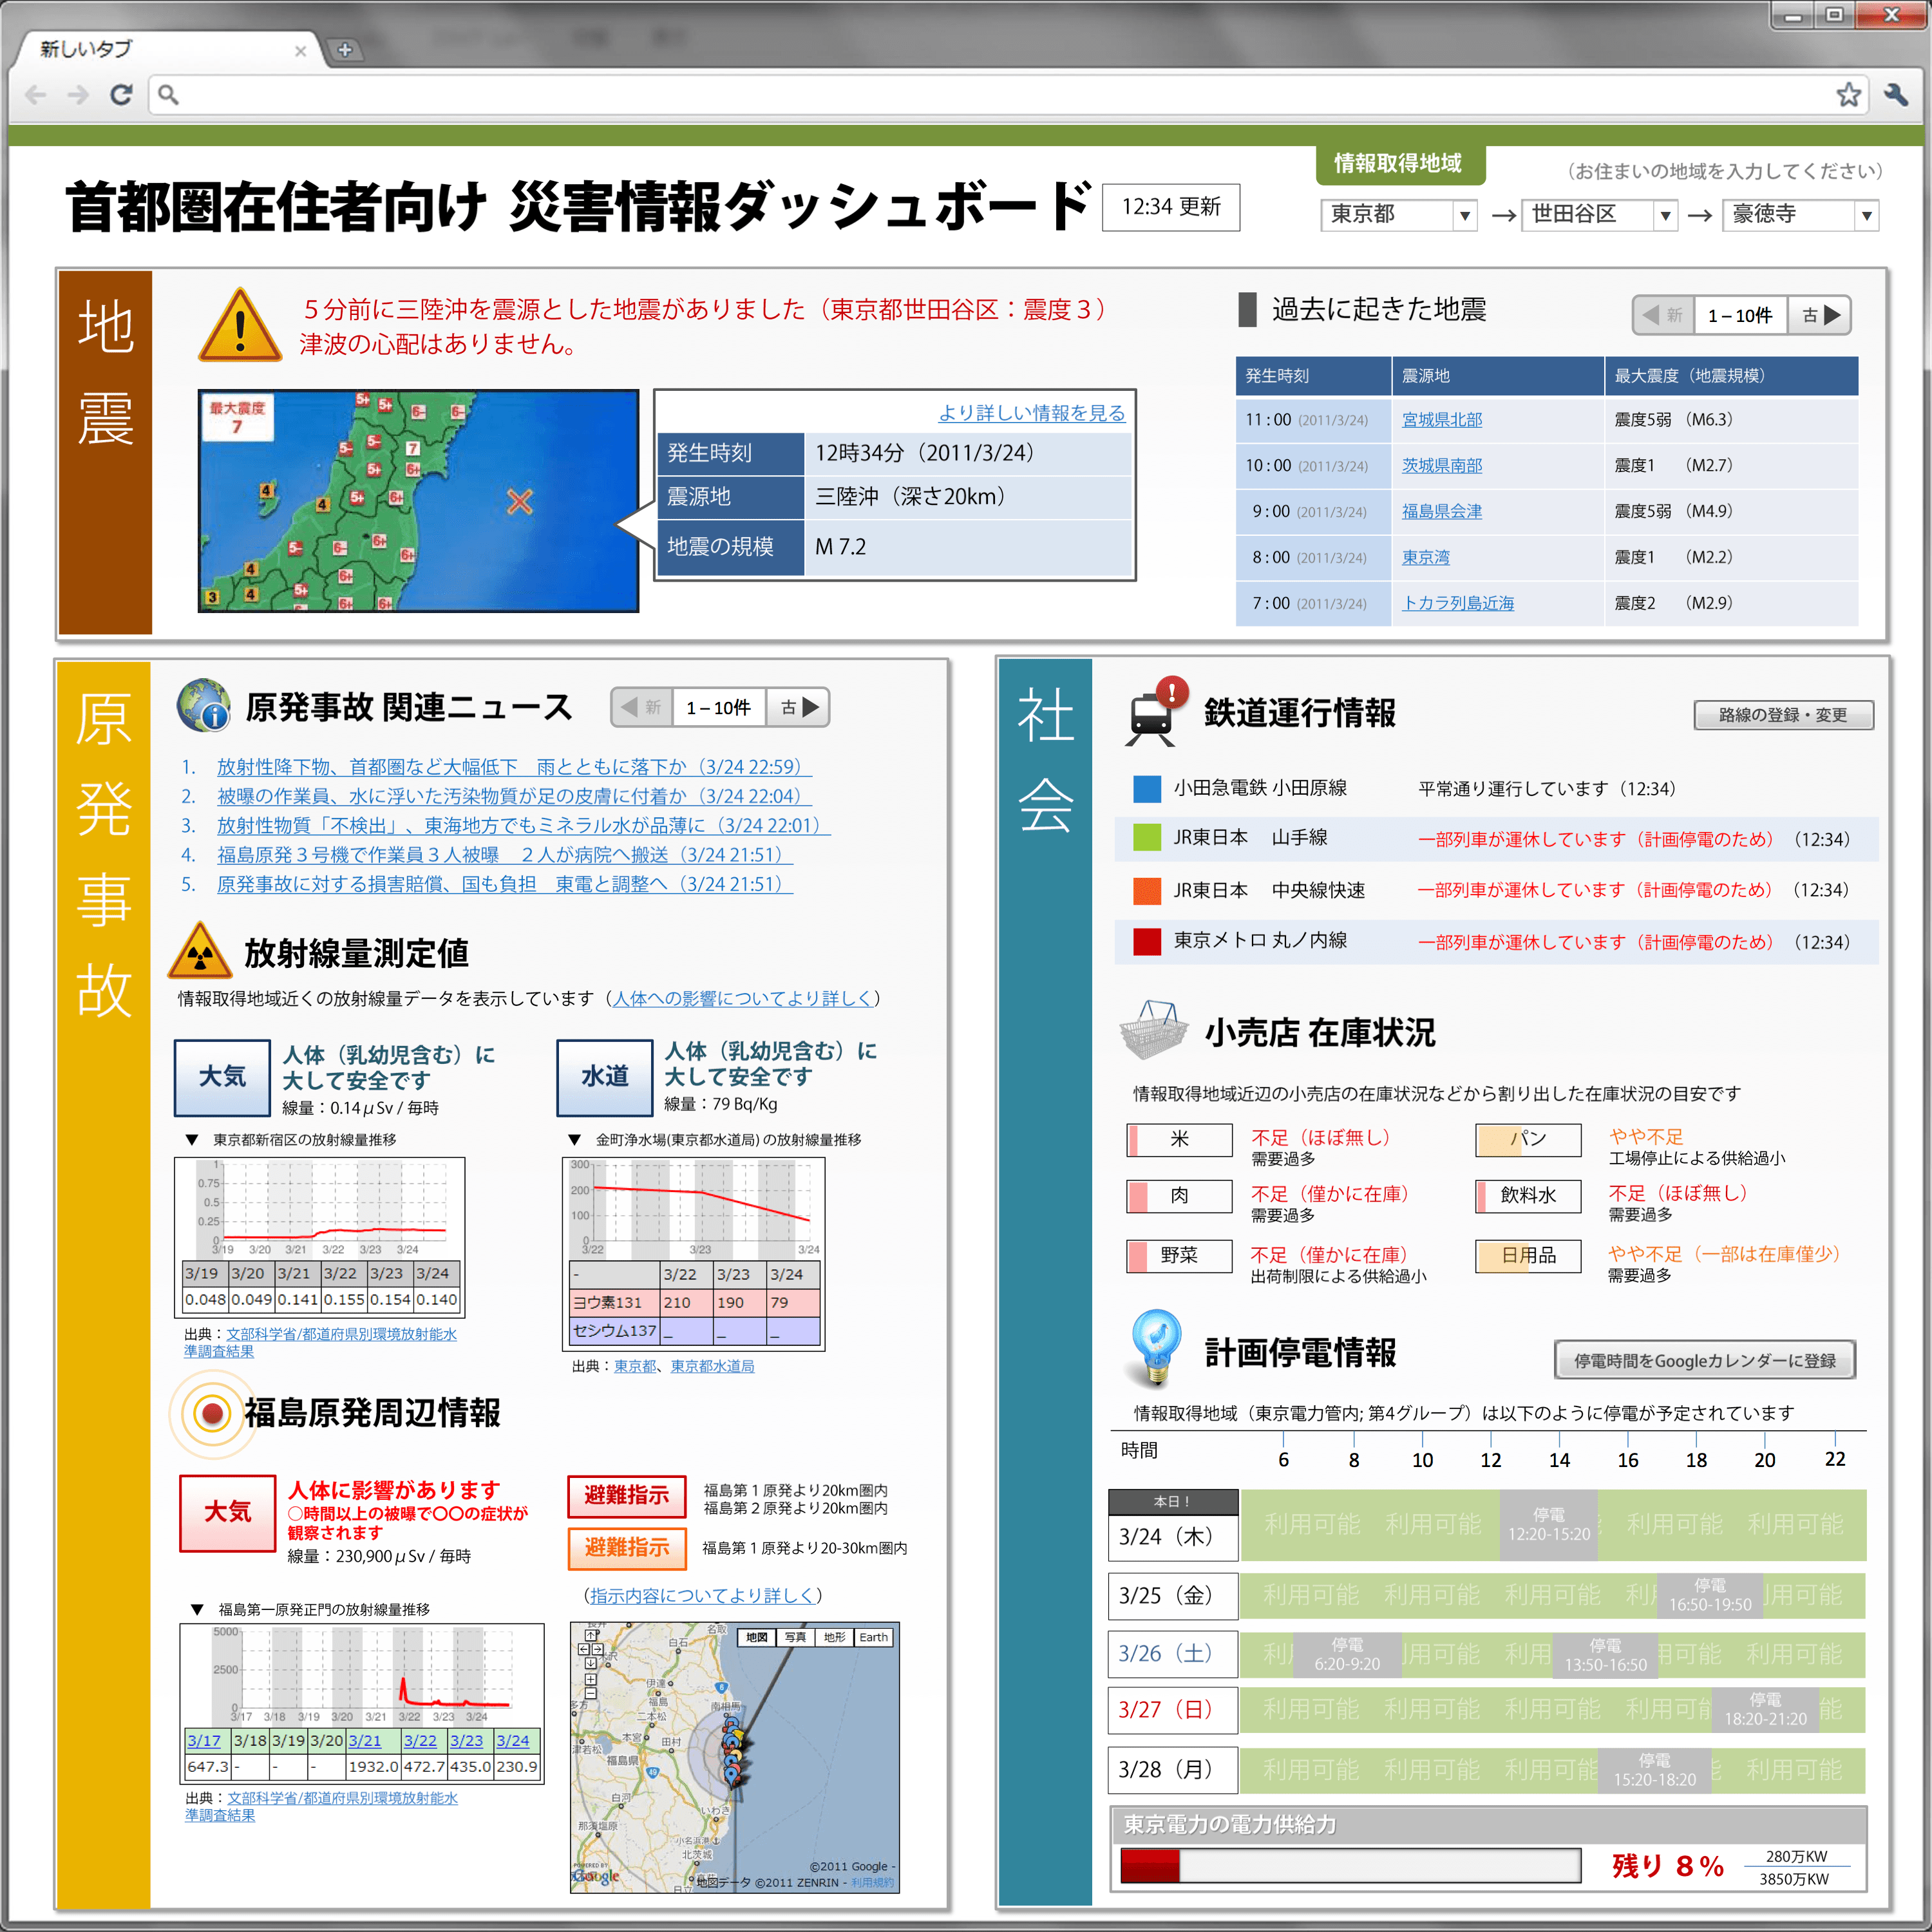The image size is (1932, 1932).
Task: Open a new tab with plus button
Action: (345, 49)
